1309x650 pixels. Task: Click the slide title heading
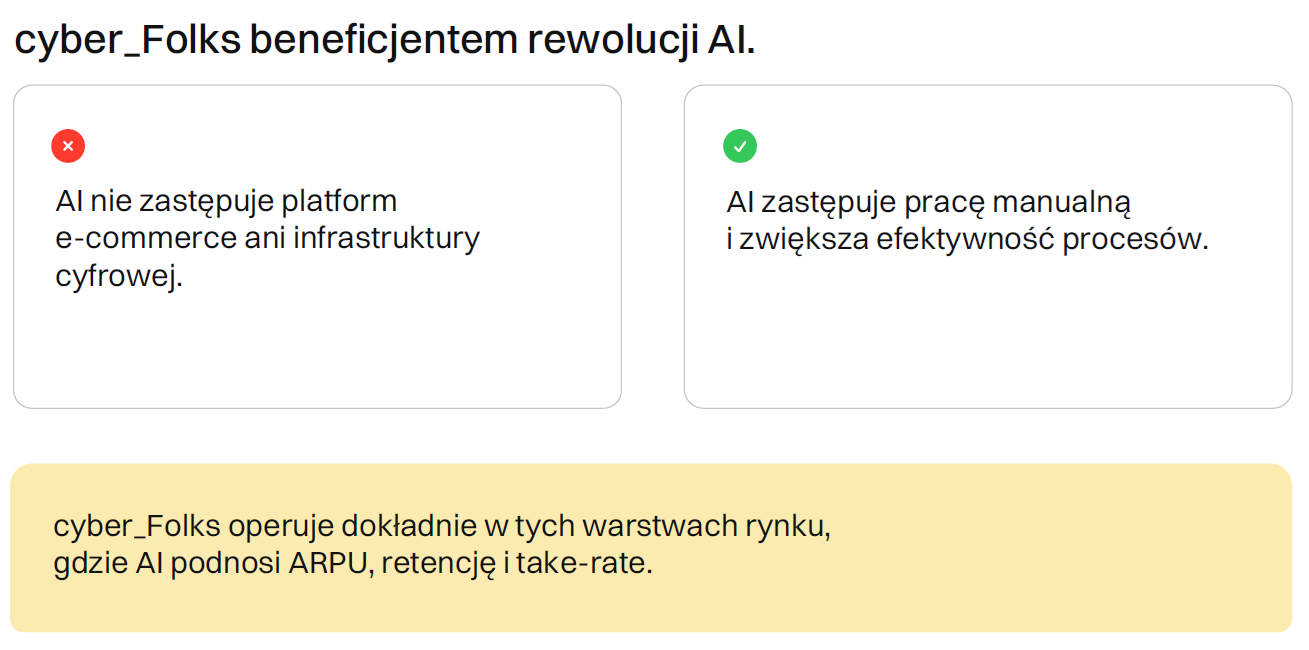[384, 41]
